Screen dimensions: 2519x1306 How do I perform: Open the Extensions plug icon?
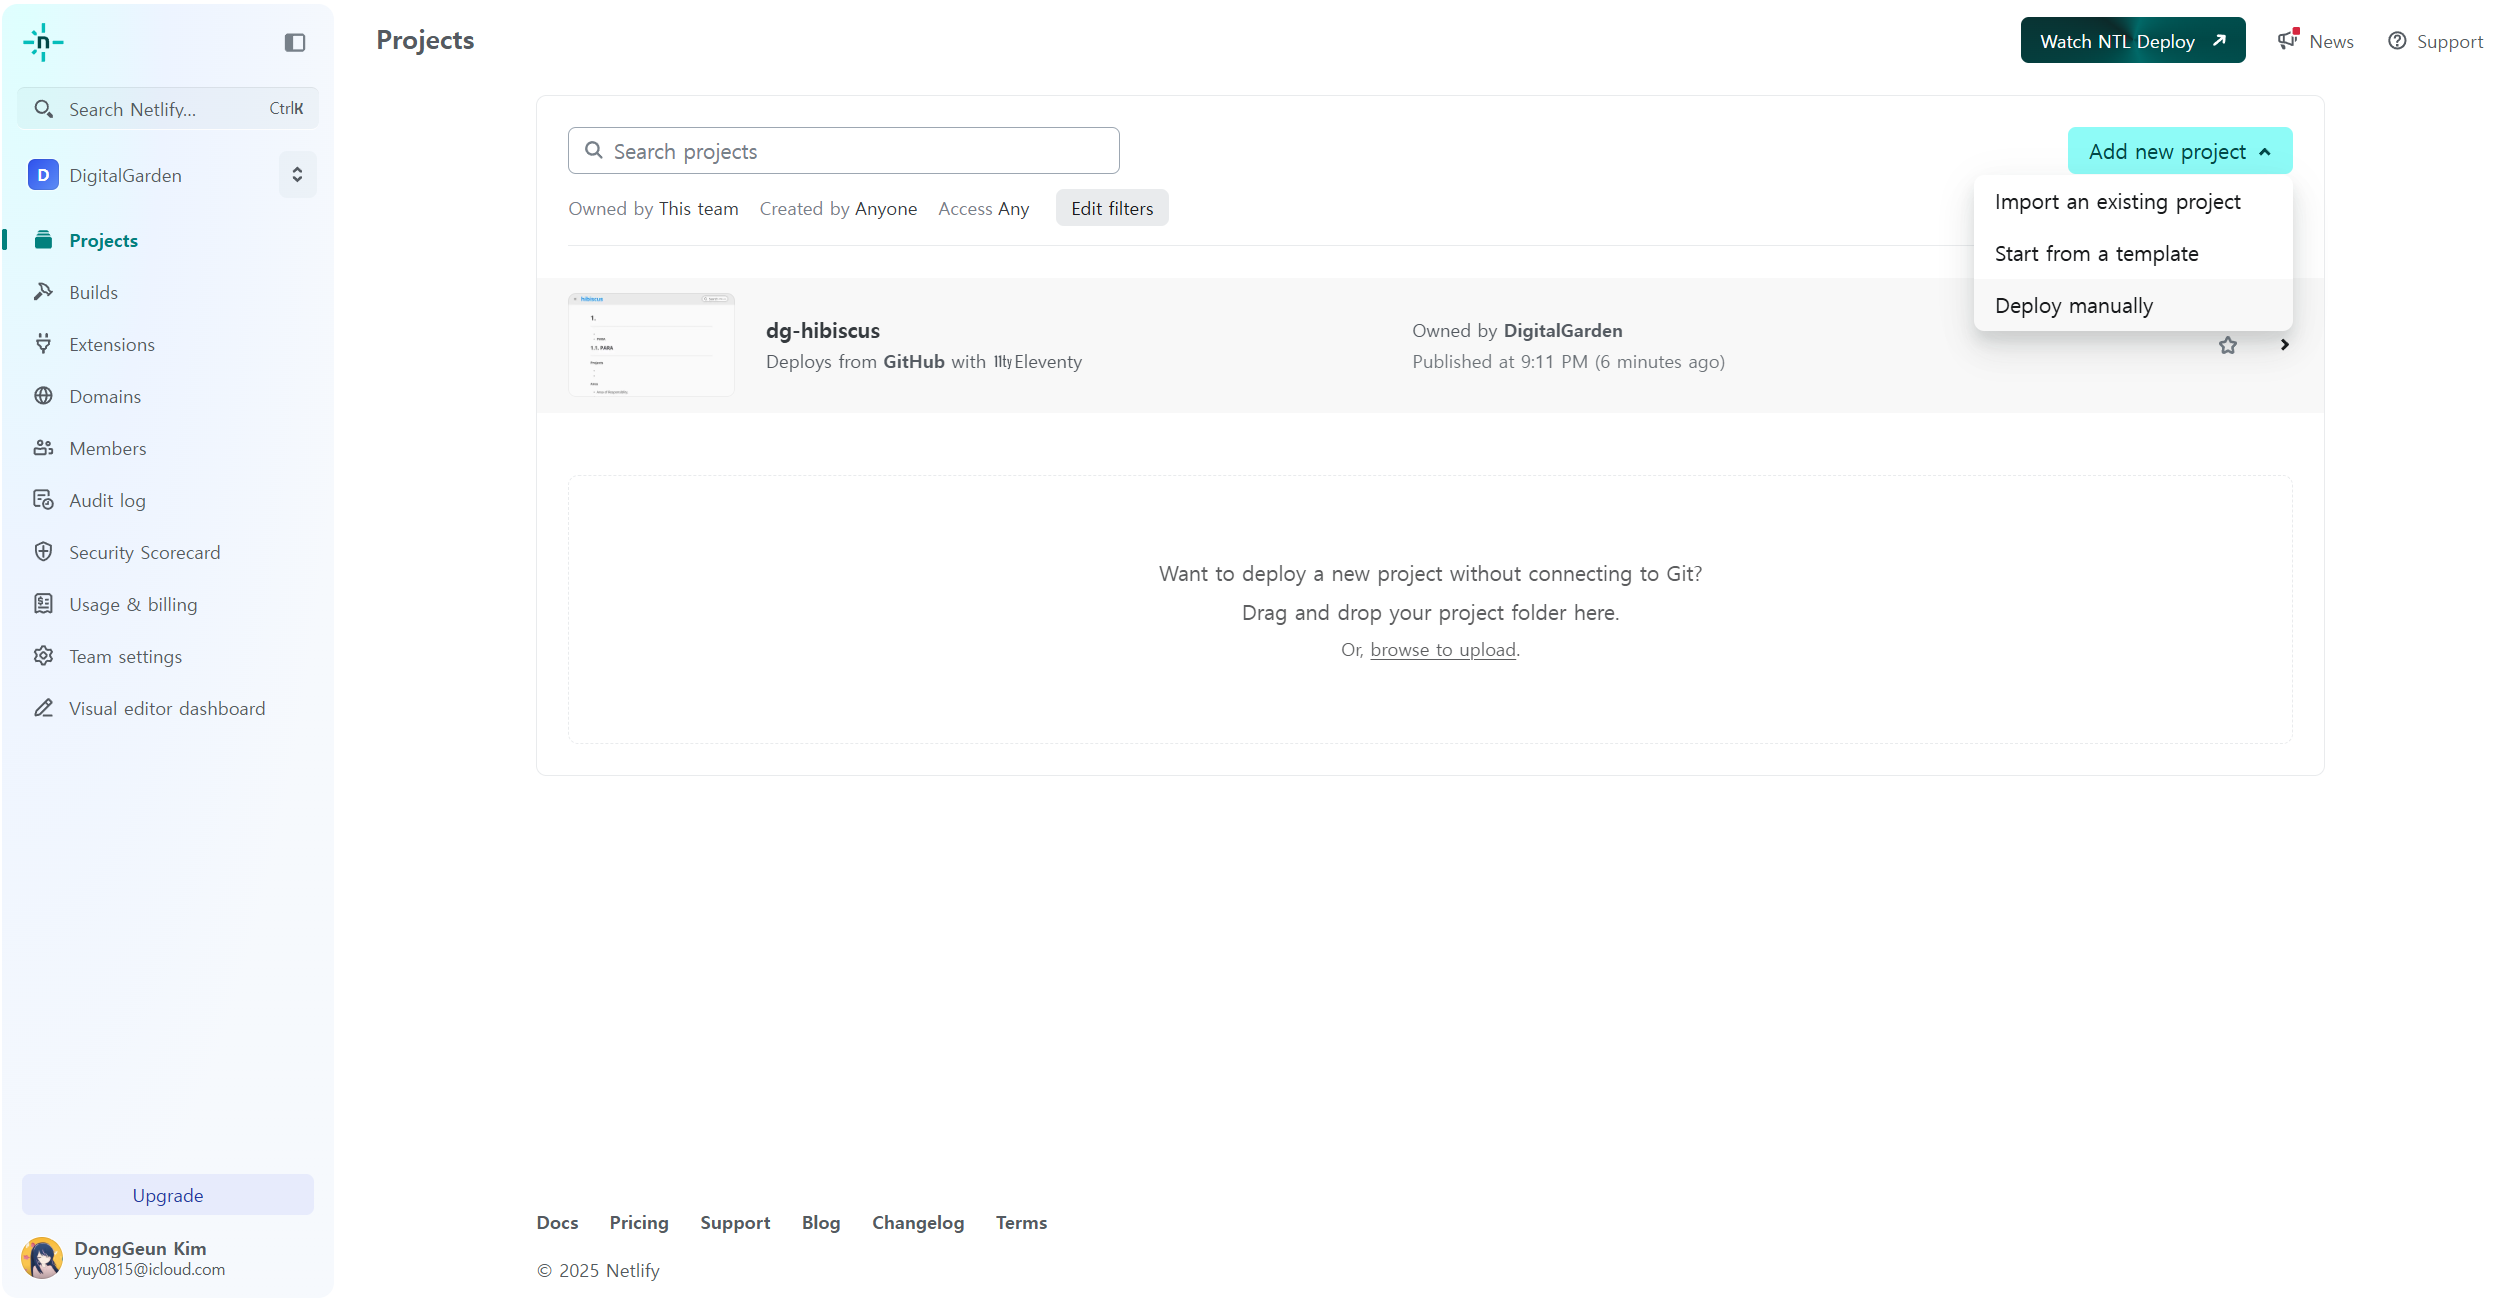[x=43, y=344]
